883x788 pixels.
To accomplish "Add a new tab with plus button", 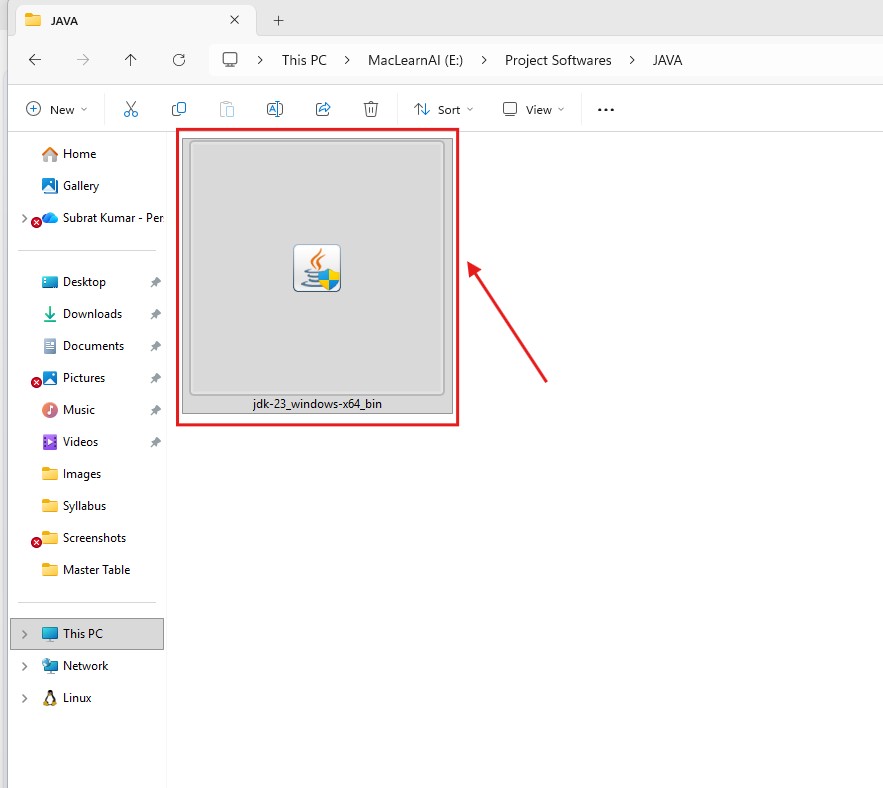I will tap(279, 20).
